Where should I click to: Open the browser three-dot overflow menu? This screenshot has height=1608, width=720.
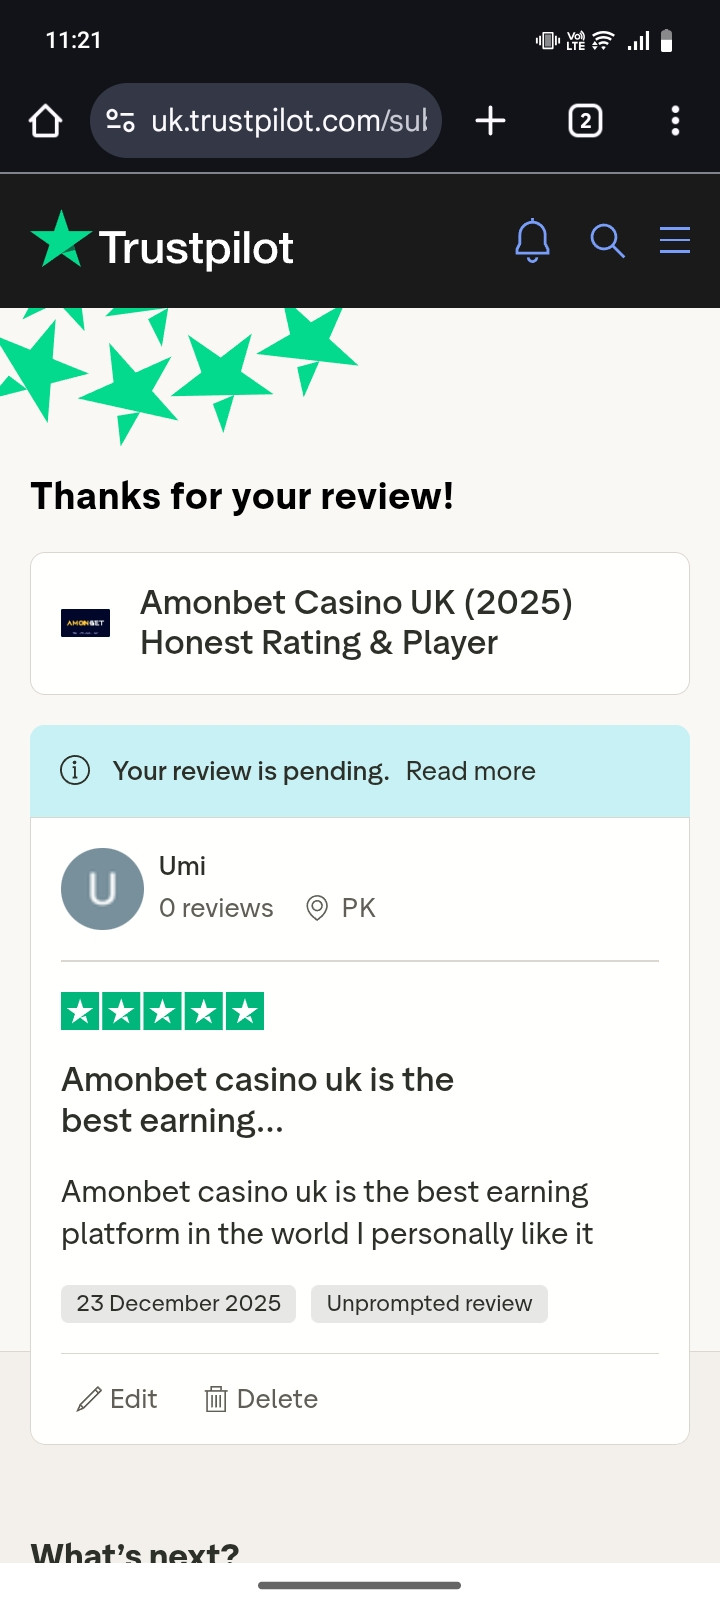coord(675,121)
